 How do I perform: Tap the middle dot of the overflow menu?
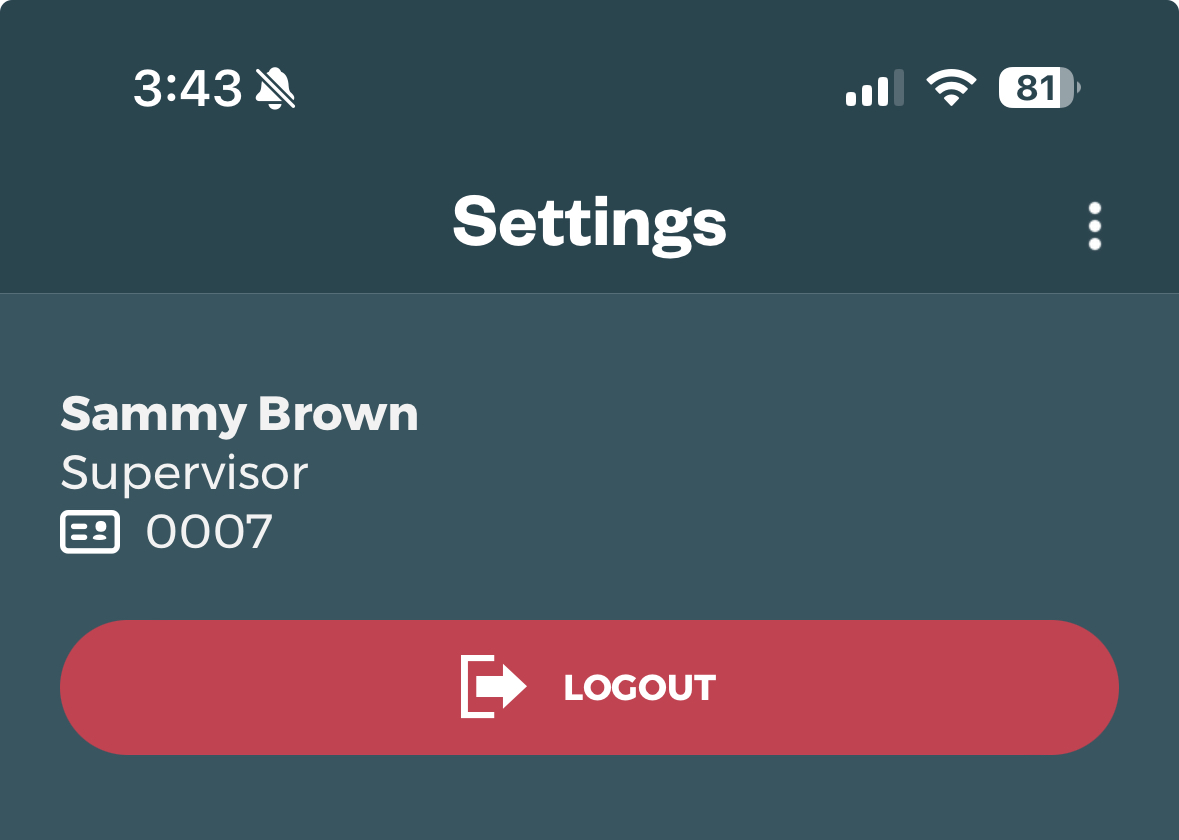coord(1094,226)
